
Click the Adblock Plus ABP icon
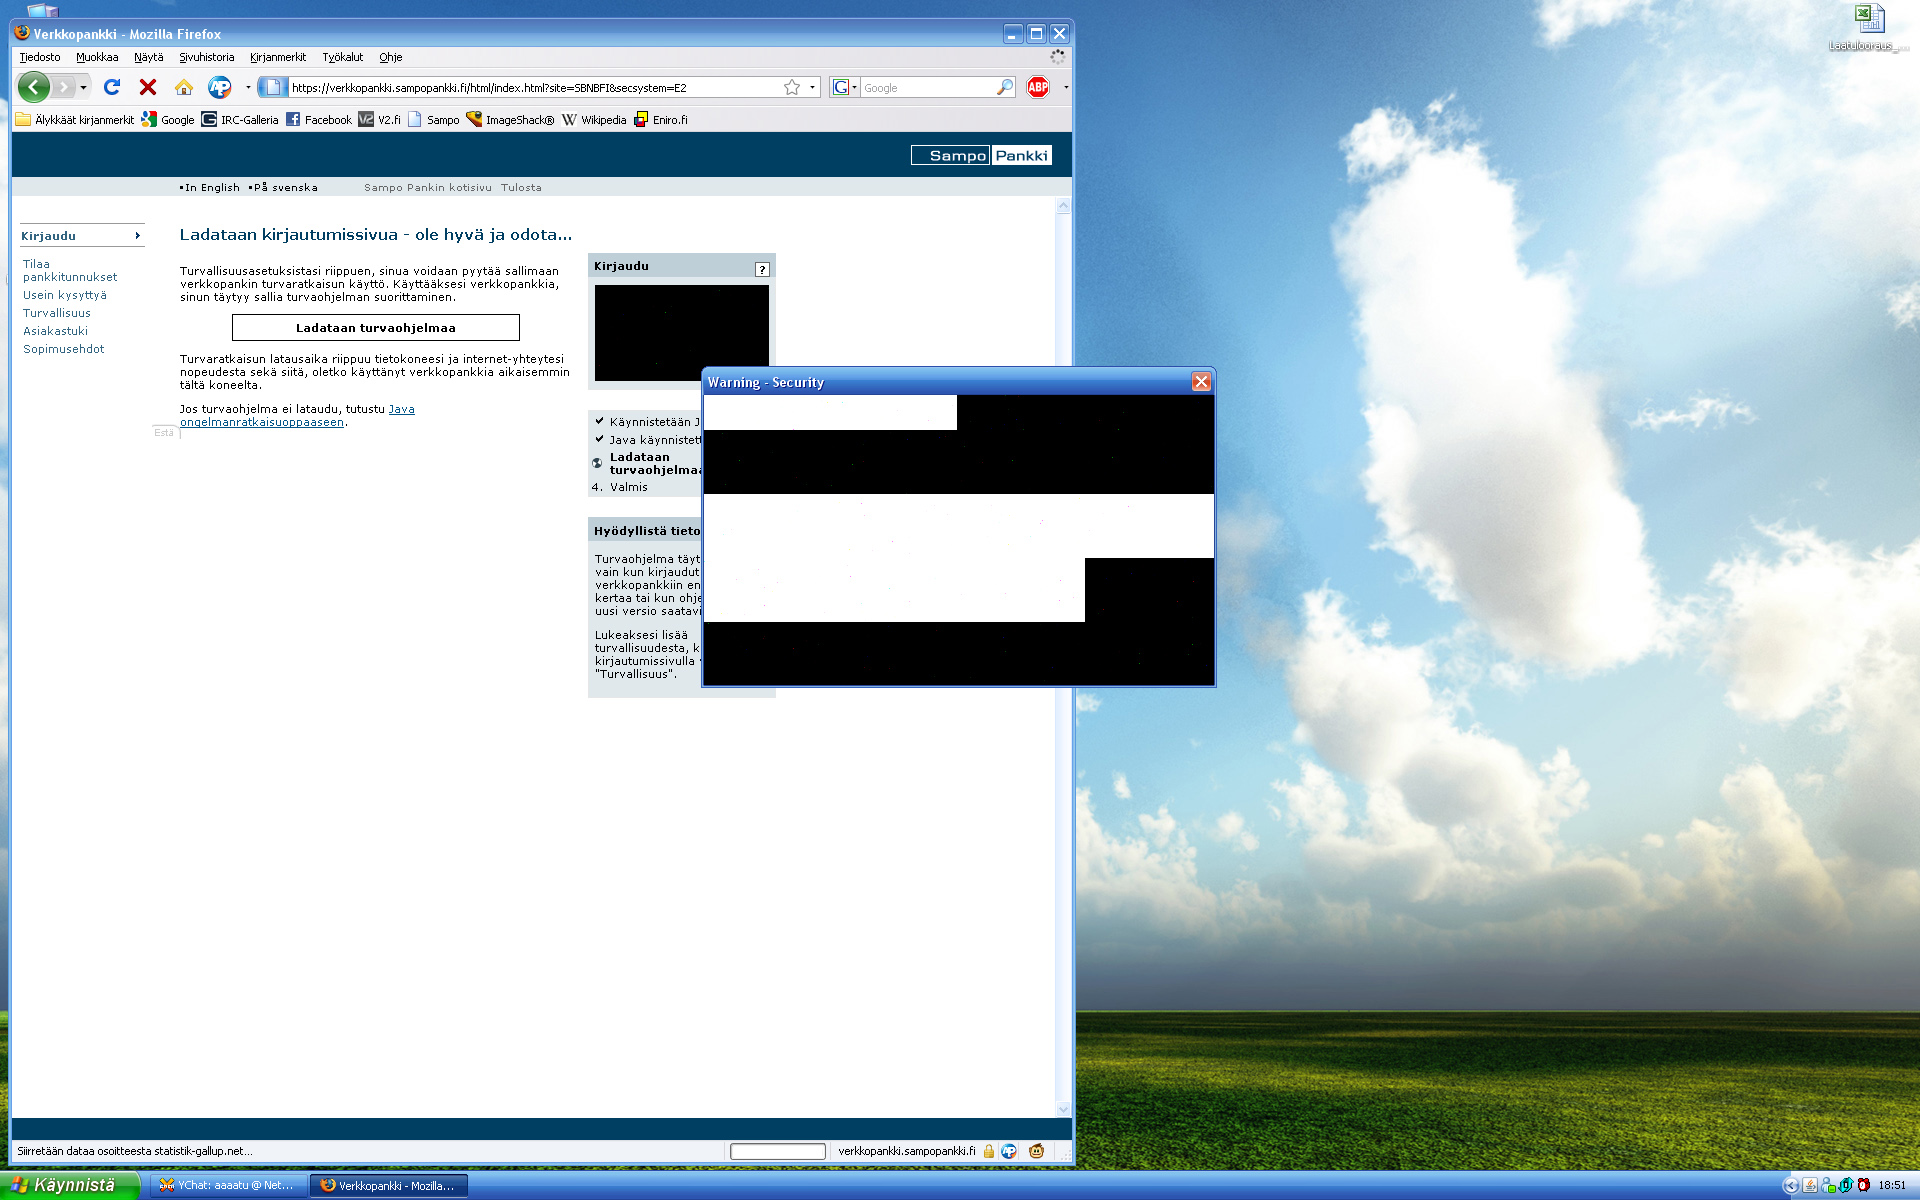(1038, 88)
